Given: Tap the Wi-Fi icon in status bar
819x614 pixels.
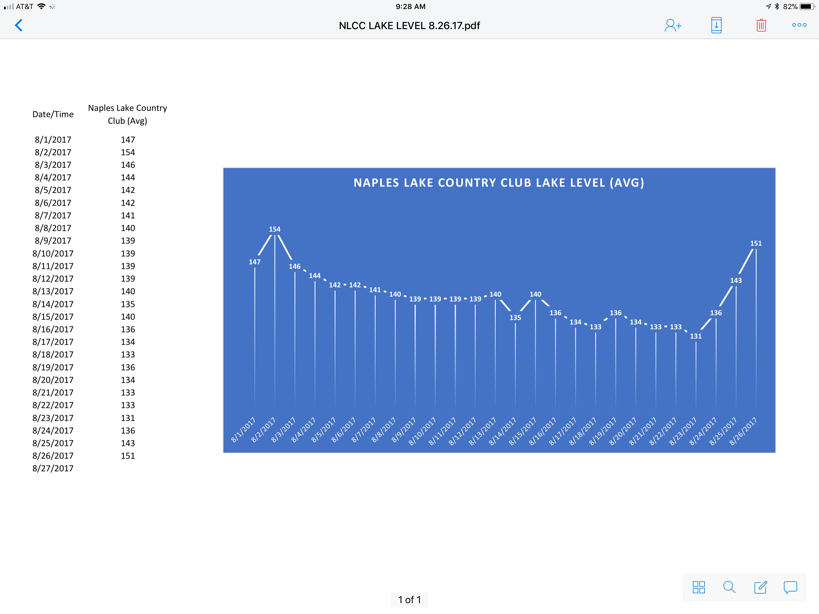Looking at the screenshot, I should click(x=41, y=6).
